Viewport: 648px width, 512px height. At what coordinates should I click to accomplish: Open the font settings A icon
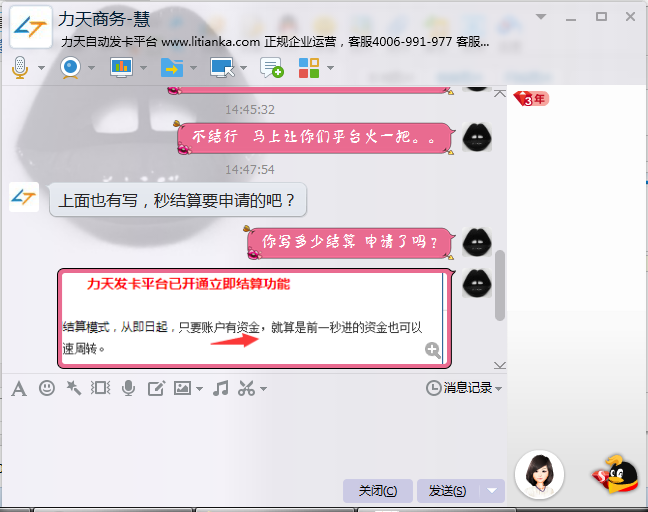tap(19, 388)
